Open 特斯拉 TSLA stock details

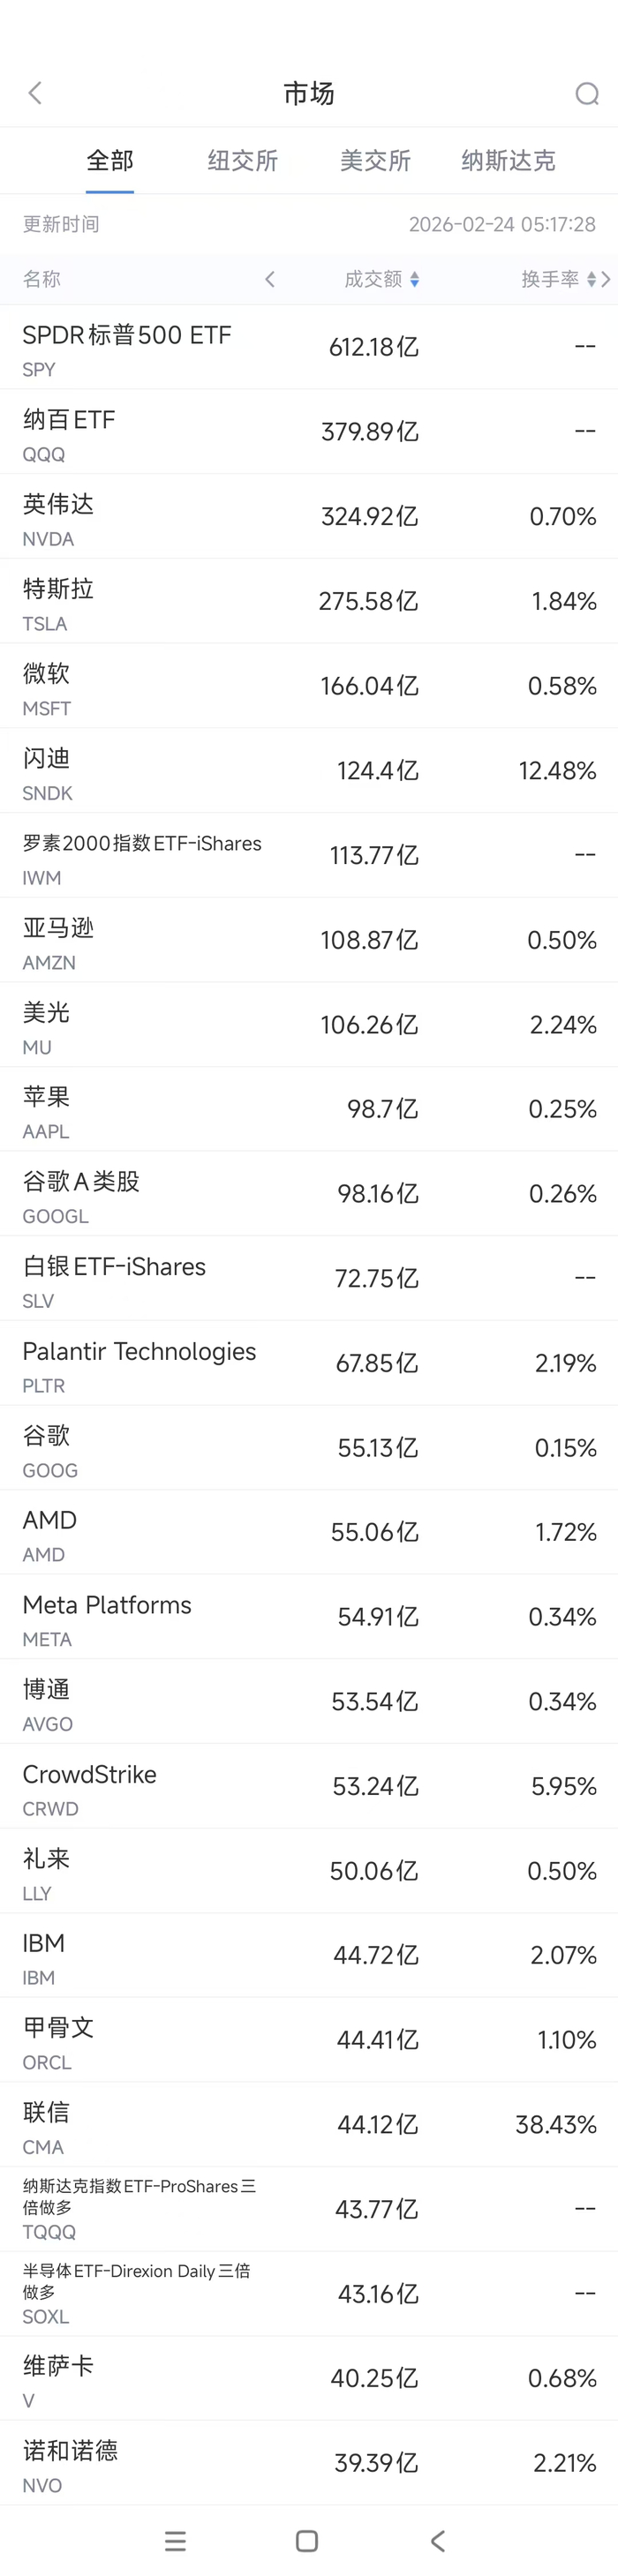coord(309,602)
